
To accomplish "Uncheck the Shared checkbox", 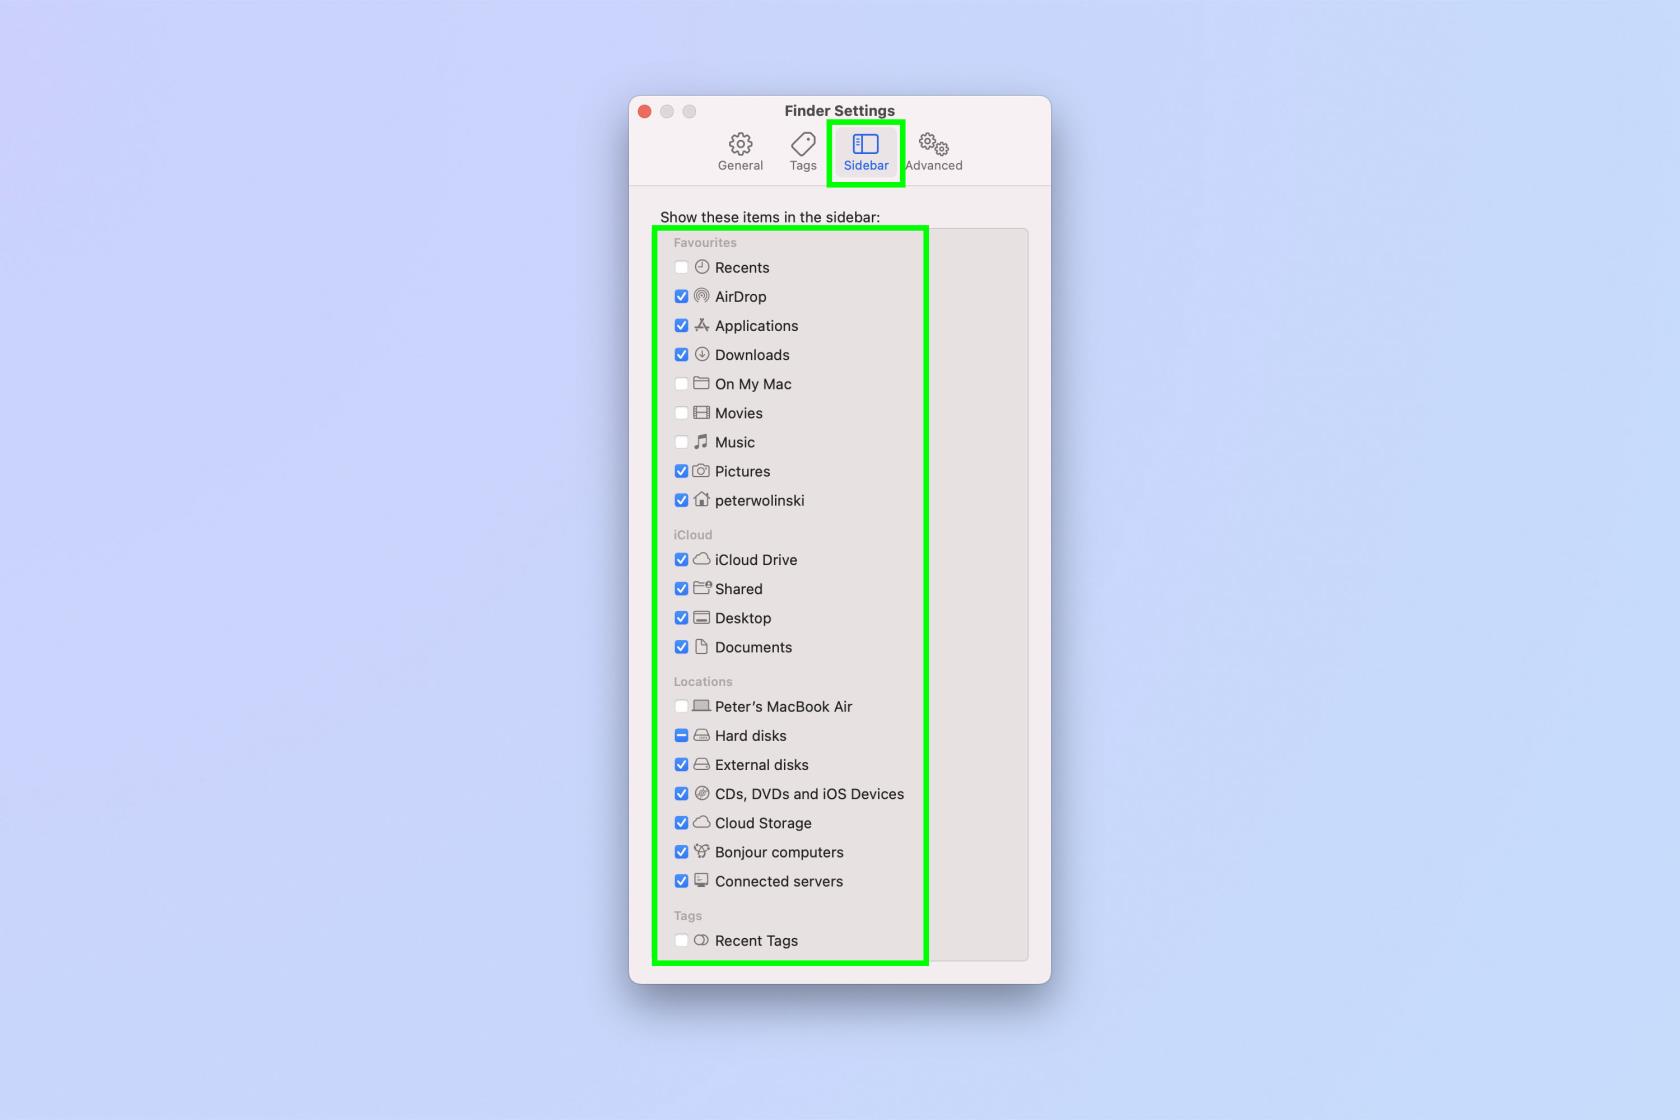I will pyautogui.click(x=681, y=588).
